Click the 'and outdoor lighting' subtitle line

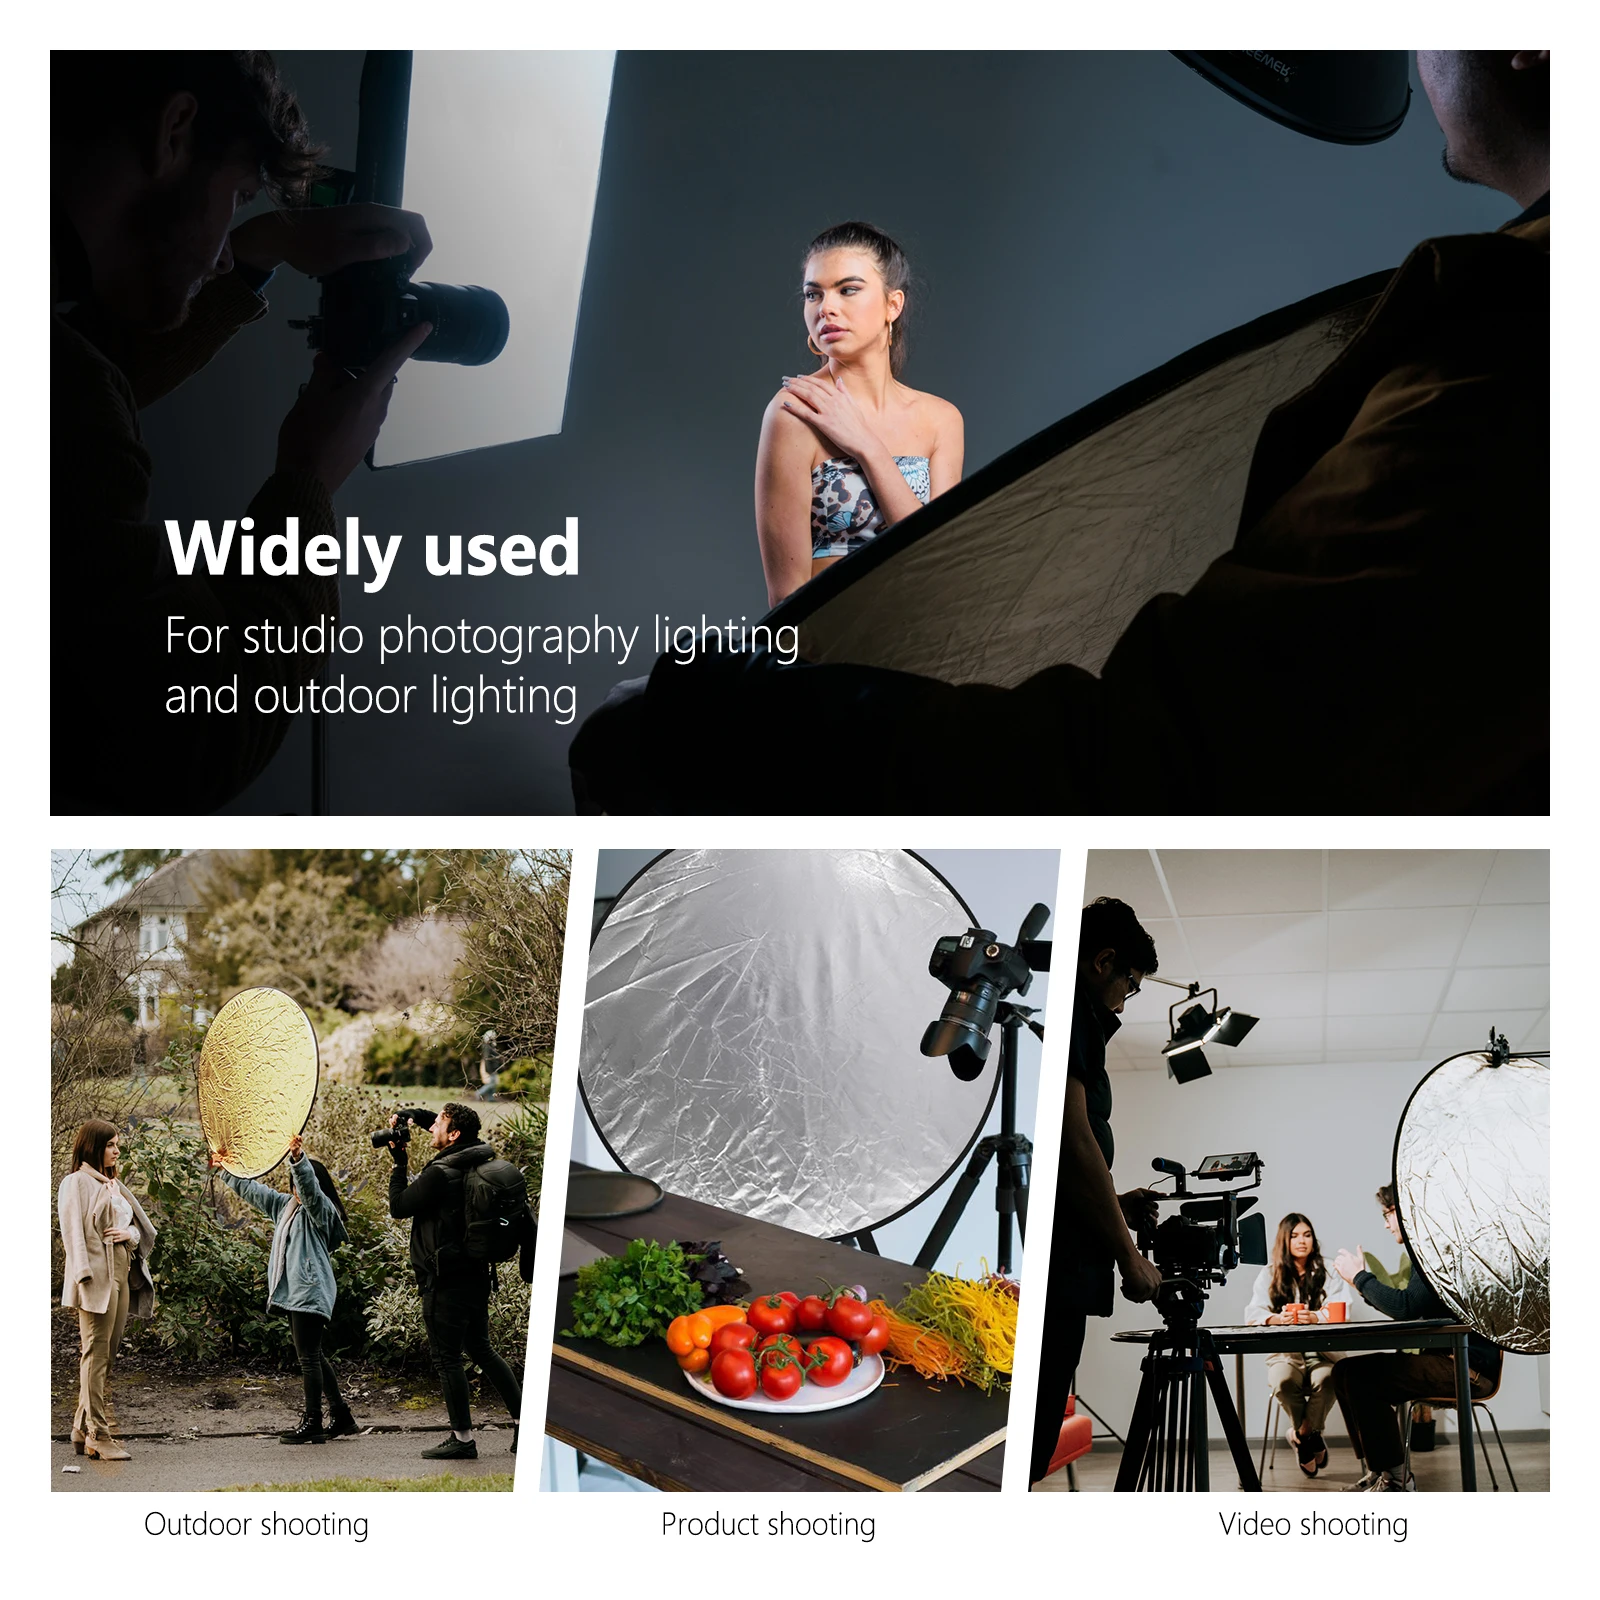371,698
